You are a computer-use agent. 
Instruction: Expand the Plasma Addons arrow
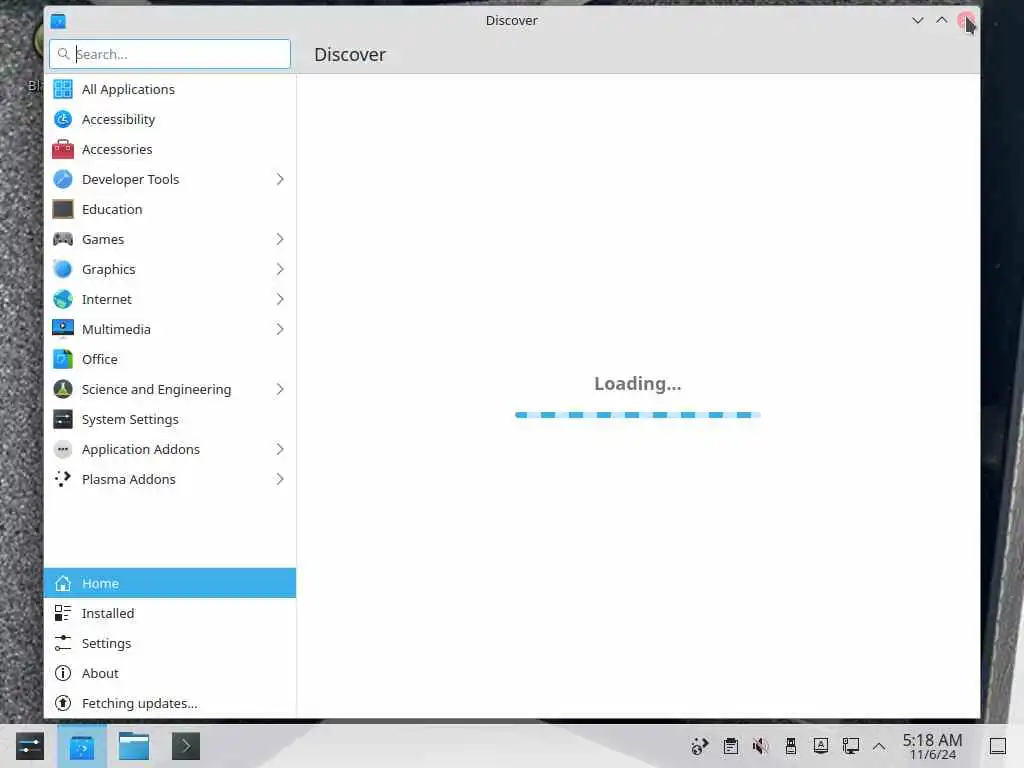(280, 479)
